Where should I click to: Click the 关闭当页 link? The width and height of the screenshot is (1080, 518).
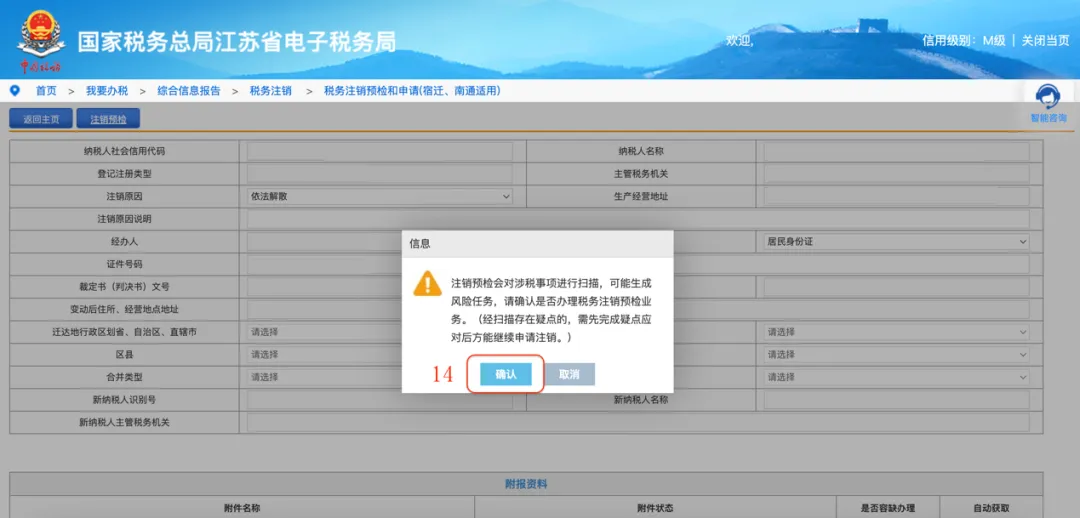1045,41
